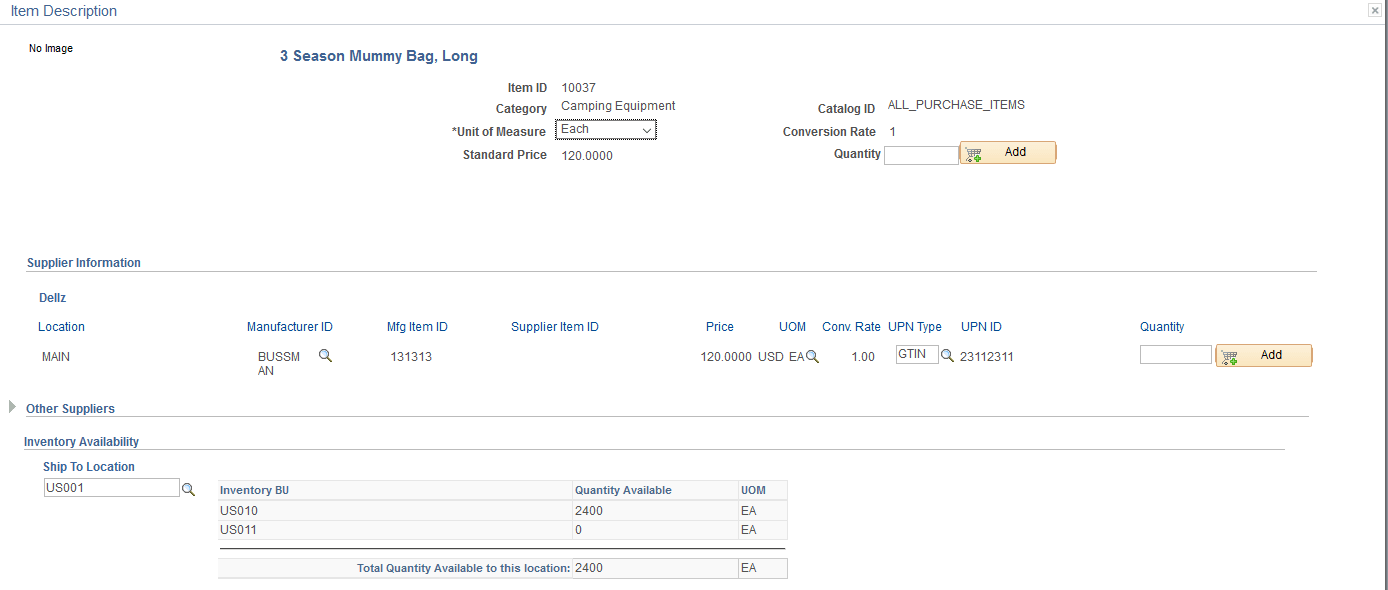Open the UOM lookup magnifier icon

pos(812,357)
